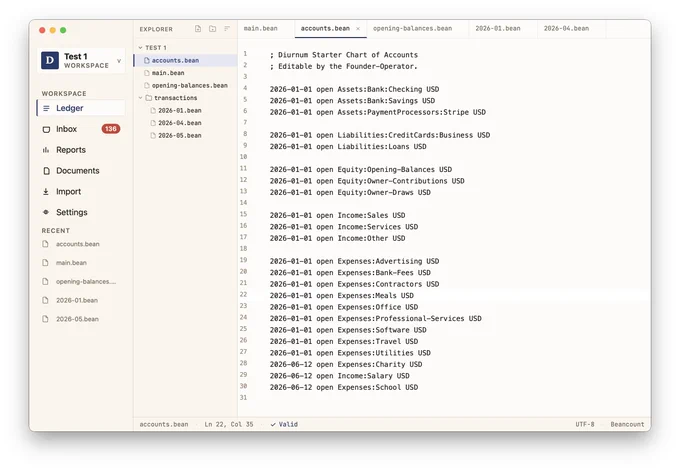Click the checkmark icon next to Valid
This screenshot has height=470, width=680.
click(273, 424)
